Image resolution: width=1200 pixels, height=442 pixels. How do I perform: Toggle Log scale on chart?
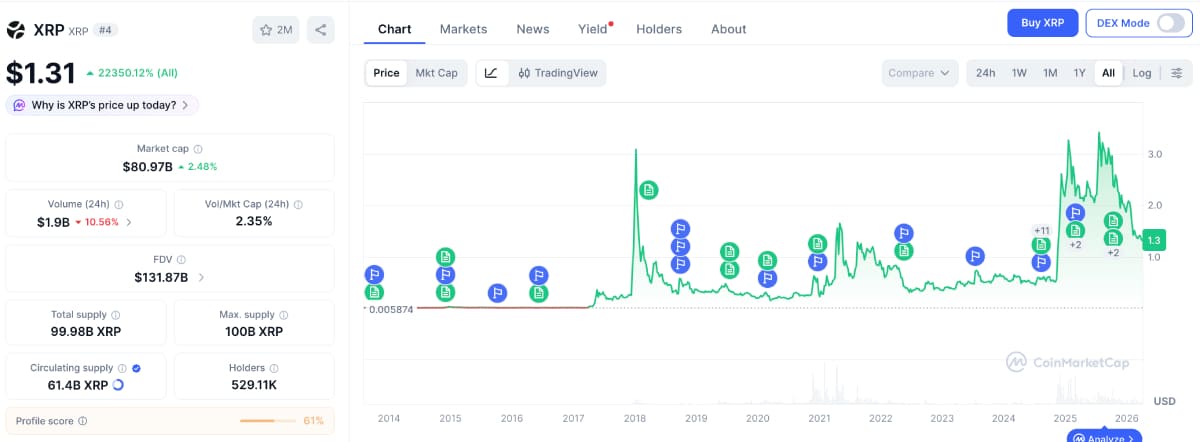(1141, 73)
